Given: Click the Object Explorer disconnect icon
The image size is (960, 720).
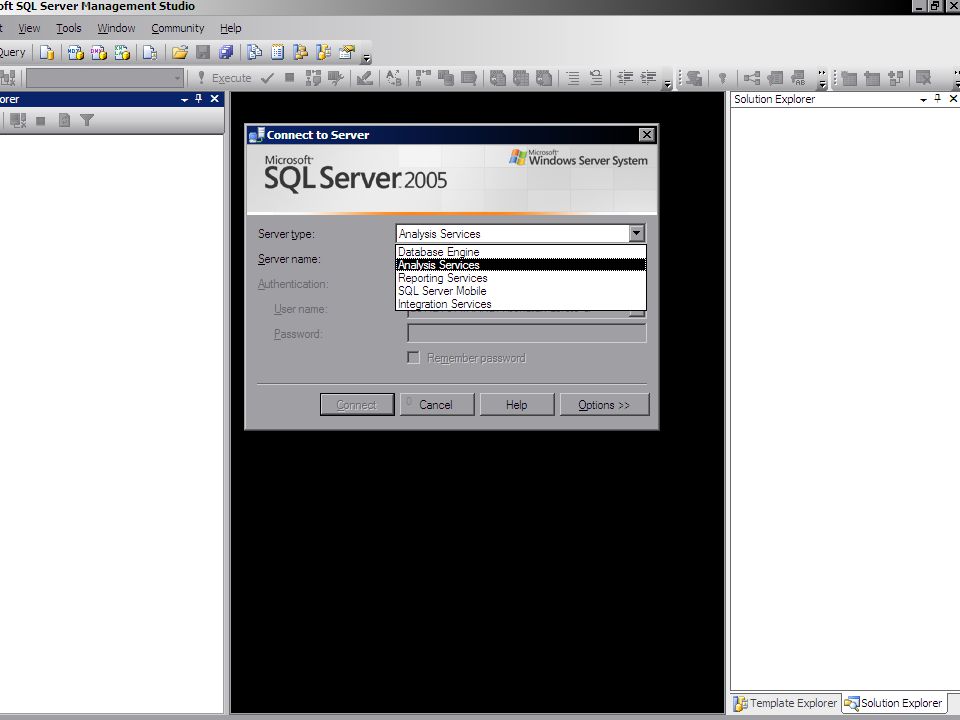Looking at the screenshot, I should point(18,121).
